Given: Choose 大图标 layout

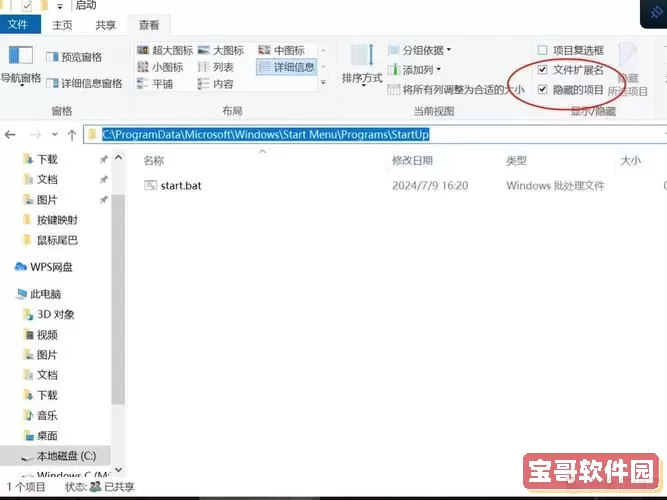Looking at the screenshot, I should click(221, 50).
